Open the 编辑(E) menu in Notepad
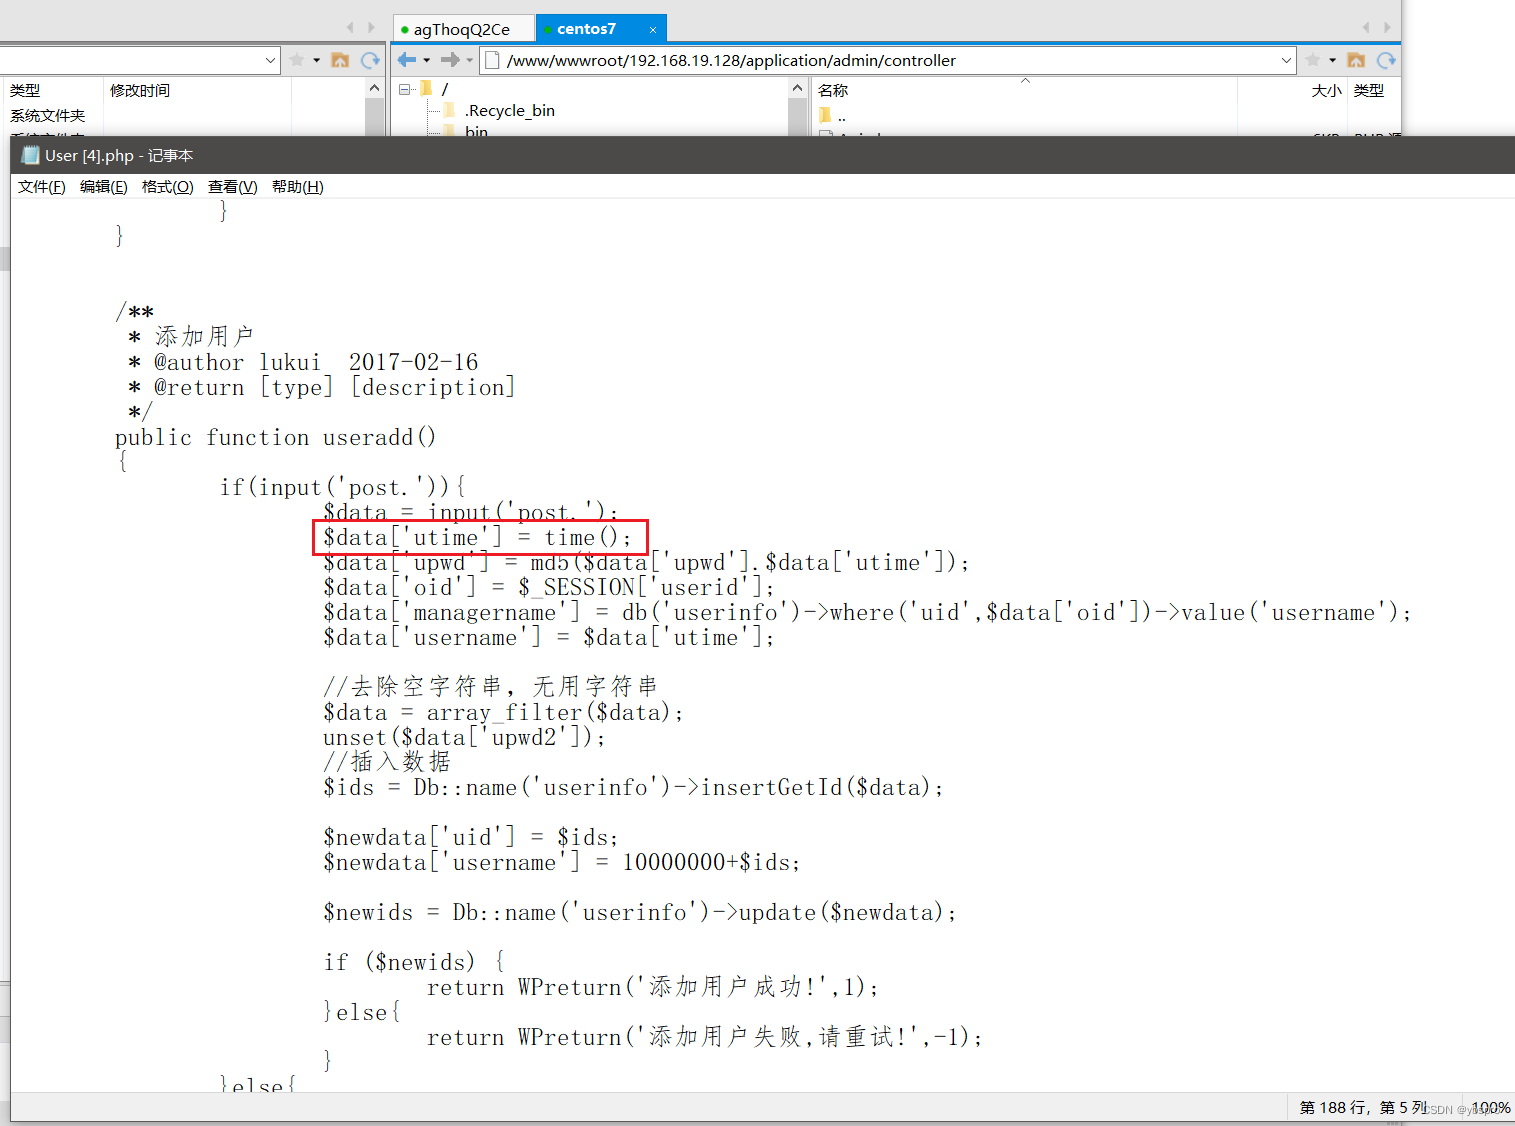This screenshot has width=1515, height=1126. tap(103, 187)
